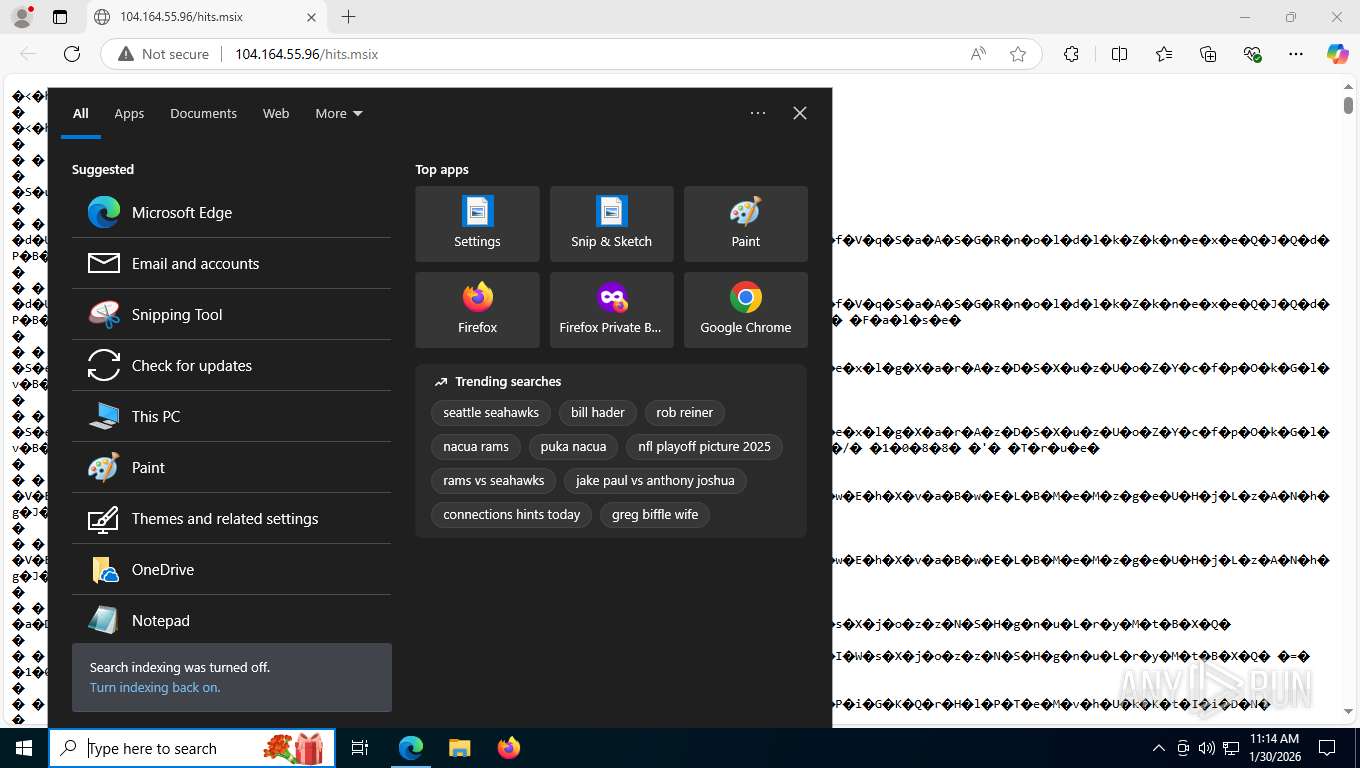Click the taskbar search box

(192, 748)
